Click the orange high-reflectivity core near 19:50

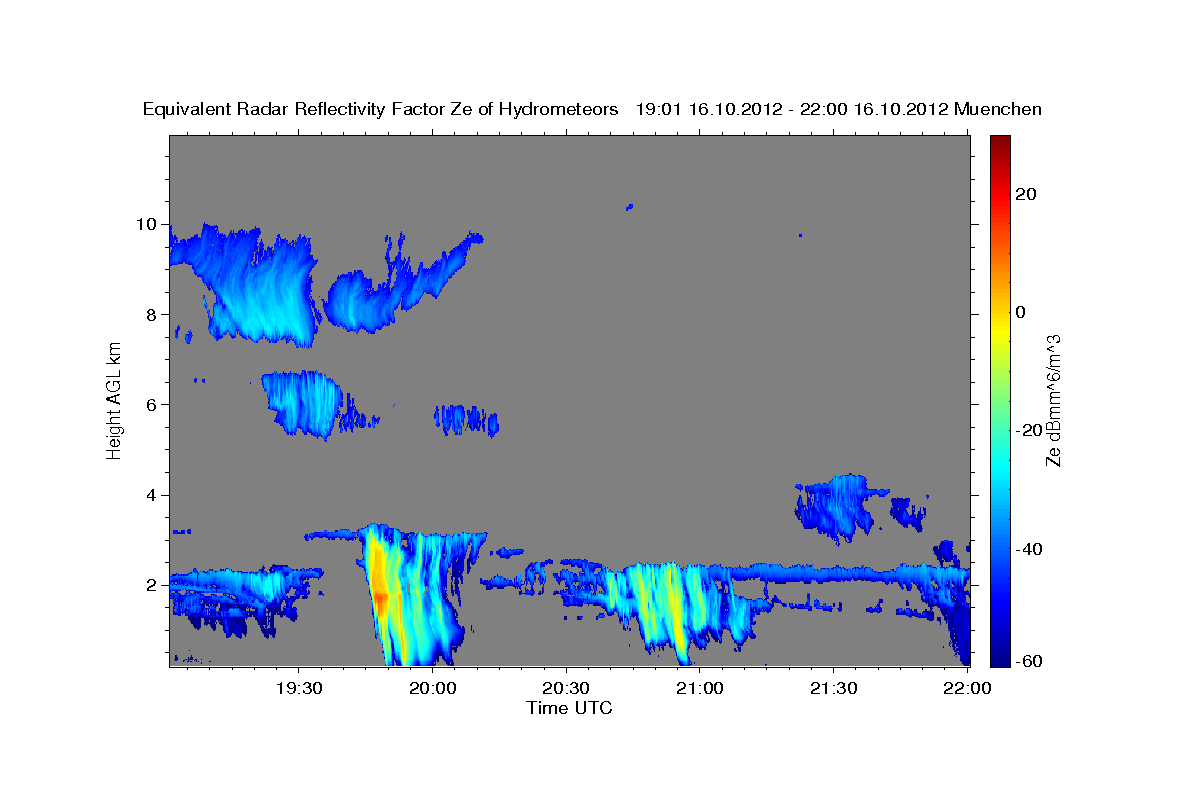380,596
